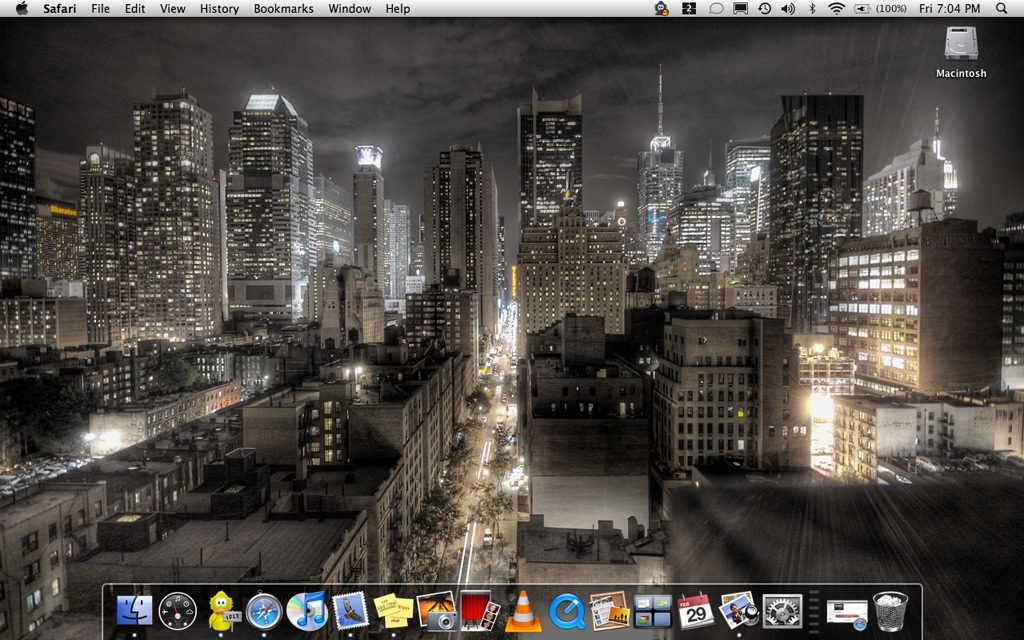Open System Preferences gear icon in Dock
The image size is (1024, 640).
coord(782,611)
